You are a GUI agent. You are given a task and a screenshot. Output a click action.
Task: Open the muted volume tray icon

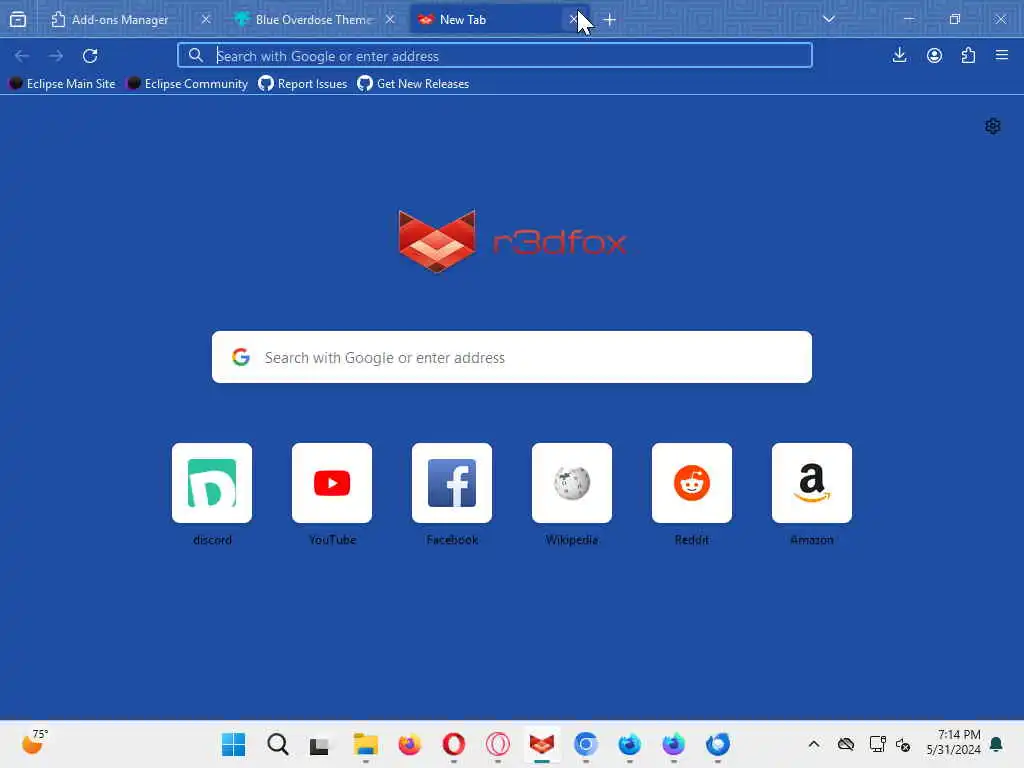903,744
